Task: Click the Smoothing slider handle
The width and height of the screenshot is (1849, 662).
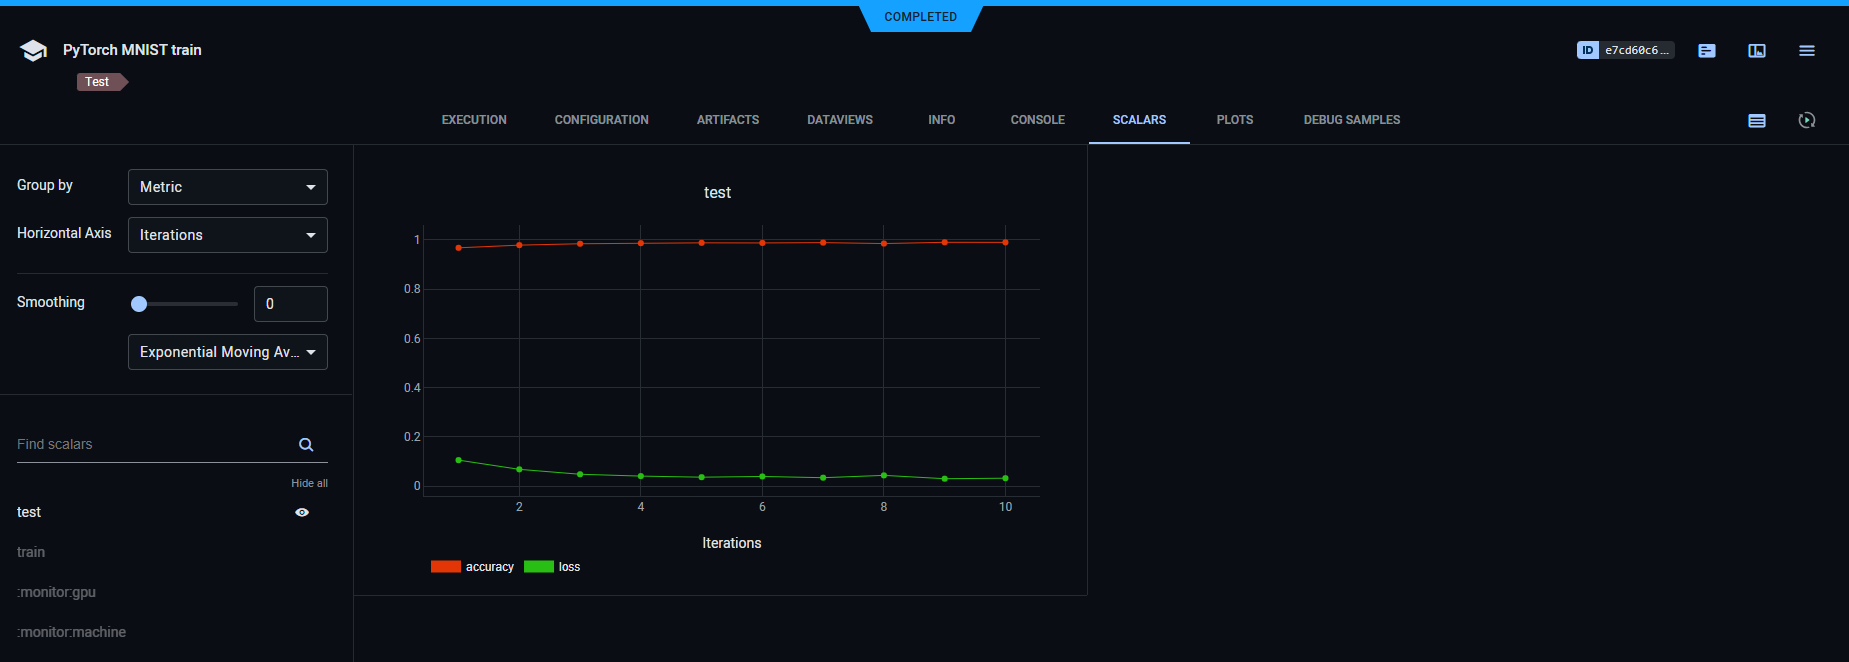Action: coord(139,304)
